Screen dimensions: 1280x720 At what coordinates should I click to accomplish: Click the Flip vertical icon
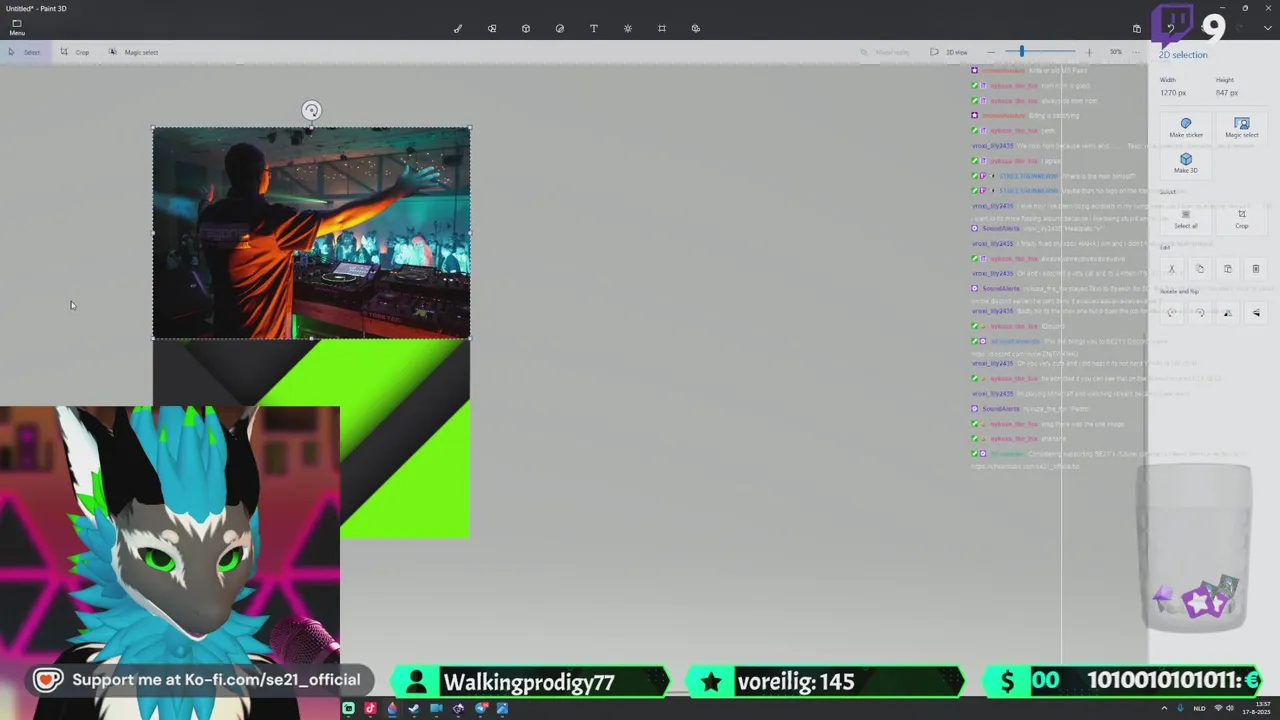tap(1256, 313)
